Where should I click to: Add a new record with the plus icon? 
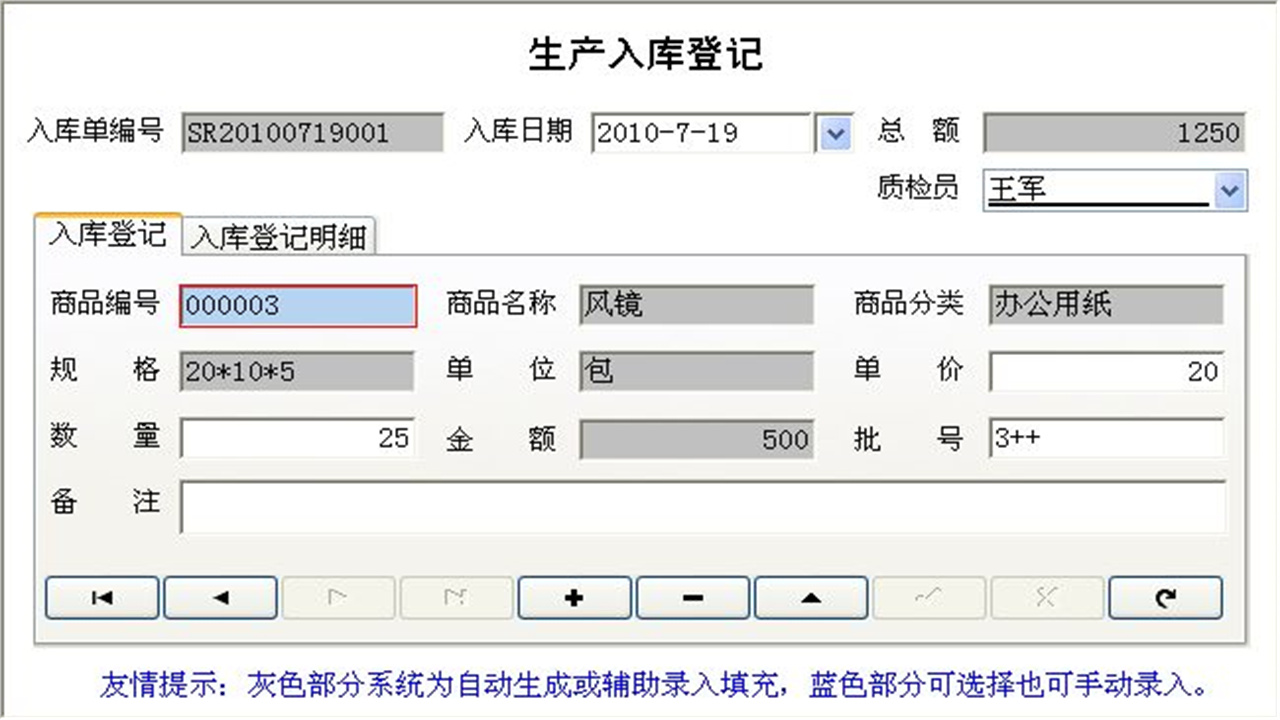tap(574, 597)
